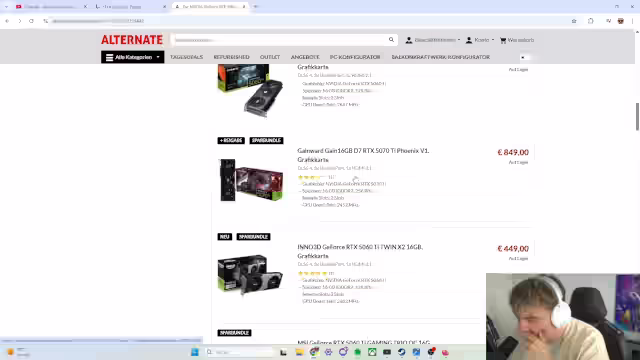Image resolution: width=640 pixels, height=360 pixels.
Task: Click the ALTERNATE logo
Action: pyautogui.click(x=132, y=40)
